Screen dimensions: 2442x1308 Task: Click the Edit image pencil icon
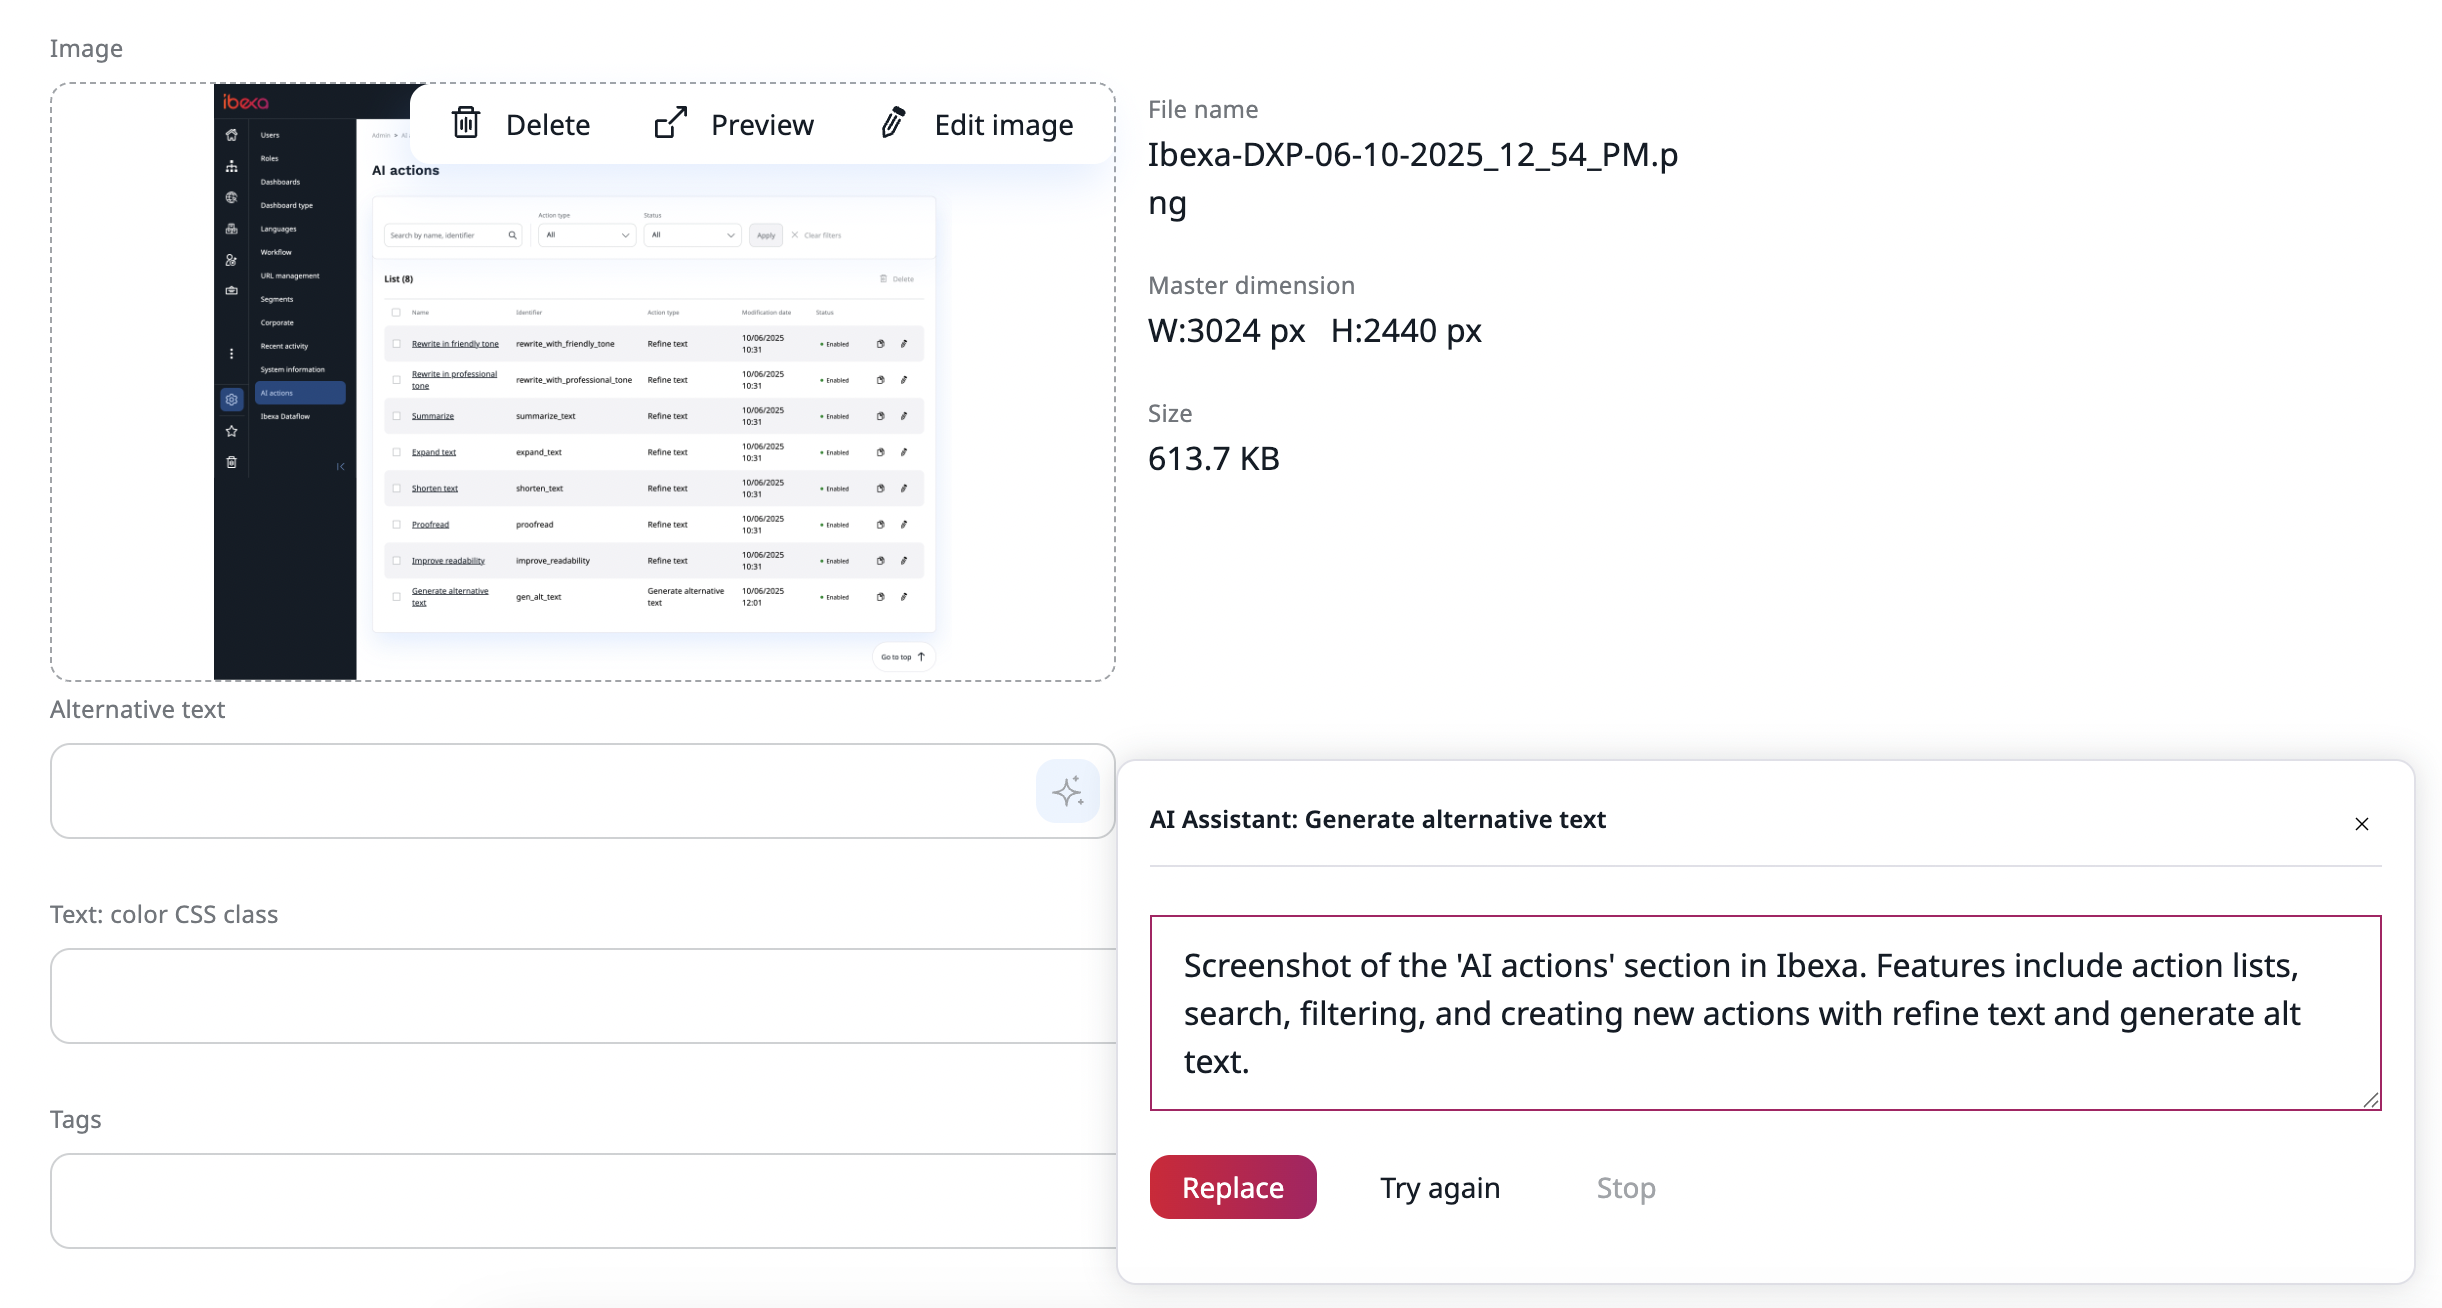click(893, 123)
